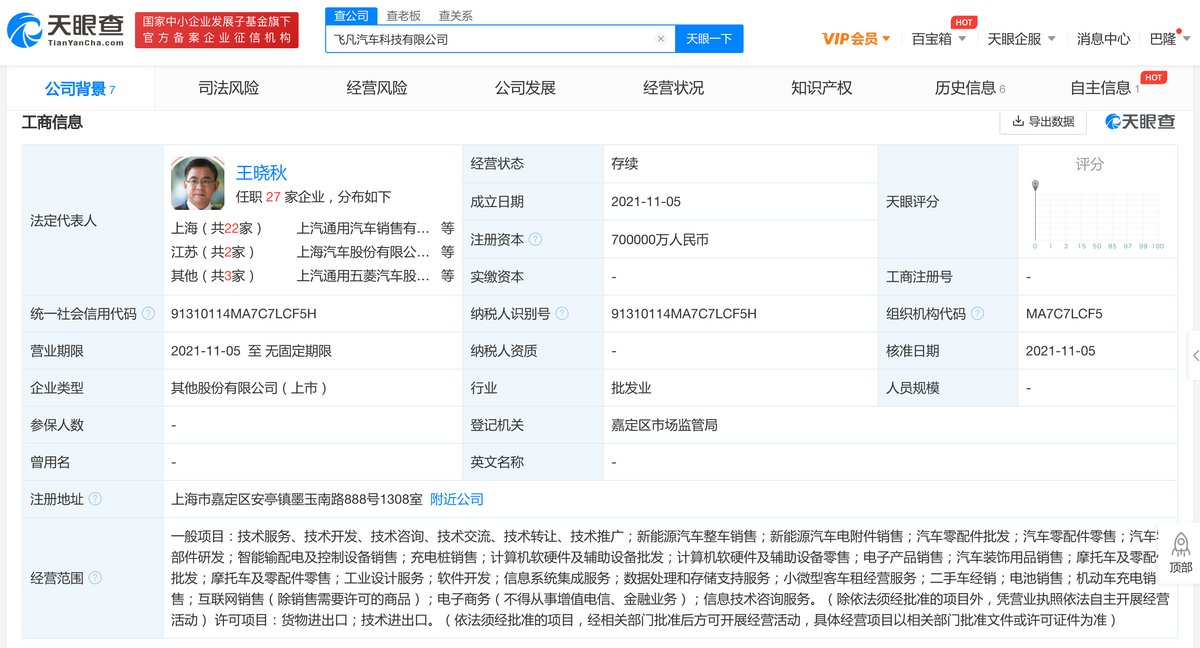Open the 天眼企服 dropdown menu
Viewport: 1200px width, 648px height.
1021,39
